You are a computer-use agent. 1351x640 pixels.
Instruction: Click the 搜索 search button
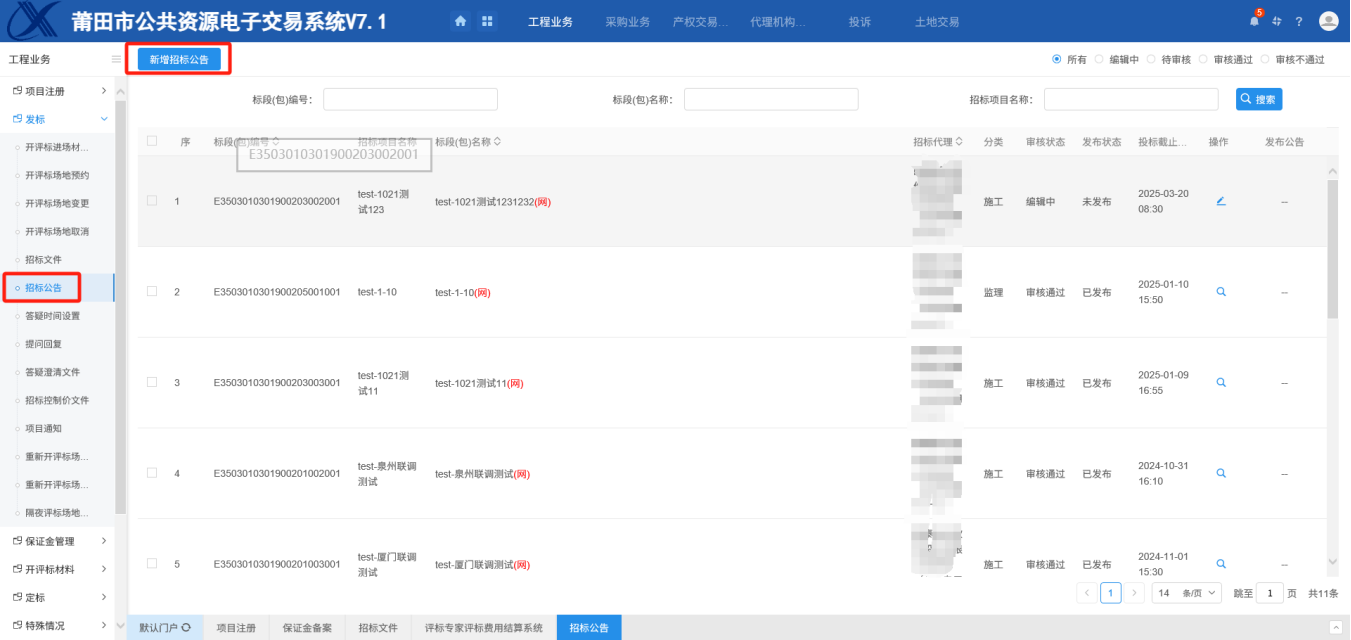coord(1258,99)
